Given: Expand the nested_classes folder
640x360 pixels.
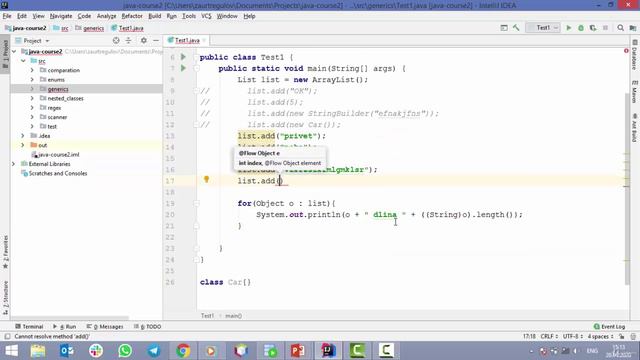Looking at the screenshot, I should pos(32,98).
